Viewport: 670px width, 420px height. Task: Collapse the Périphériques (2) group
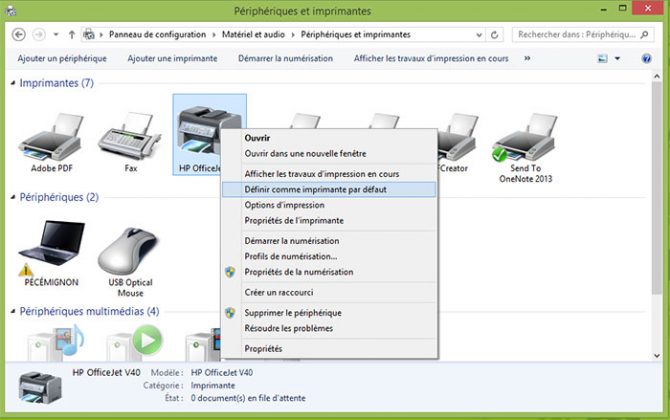pos(13,197)
